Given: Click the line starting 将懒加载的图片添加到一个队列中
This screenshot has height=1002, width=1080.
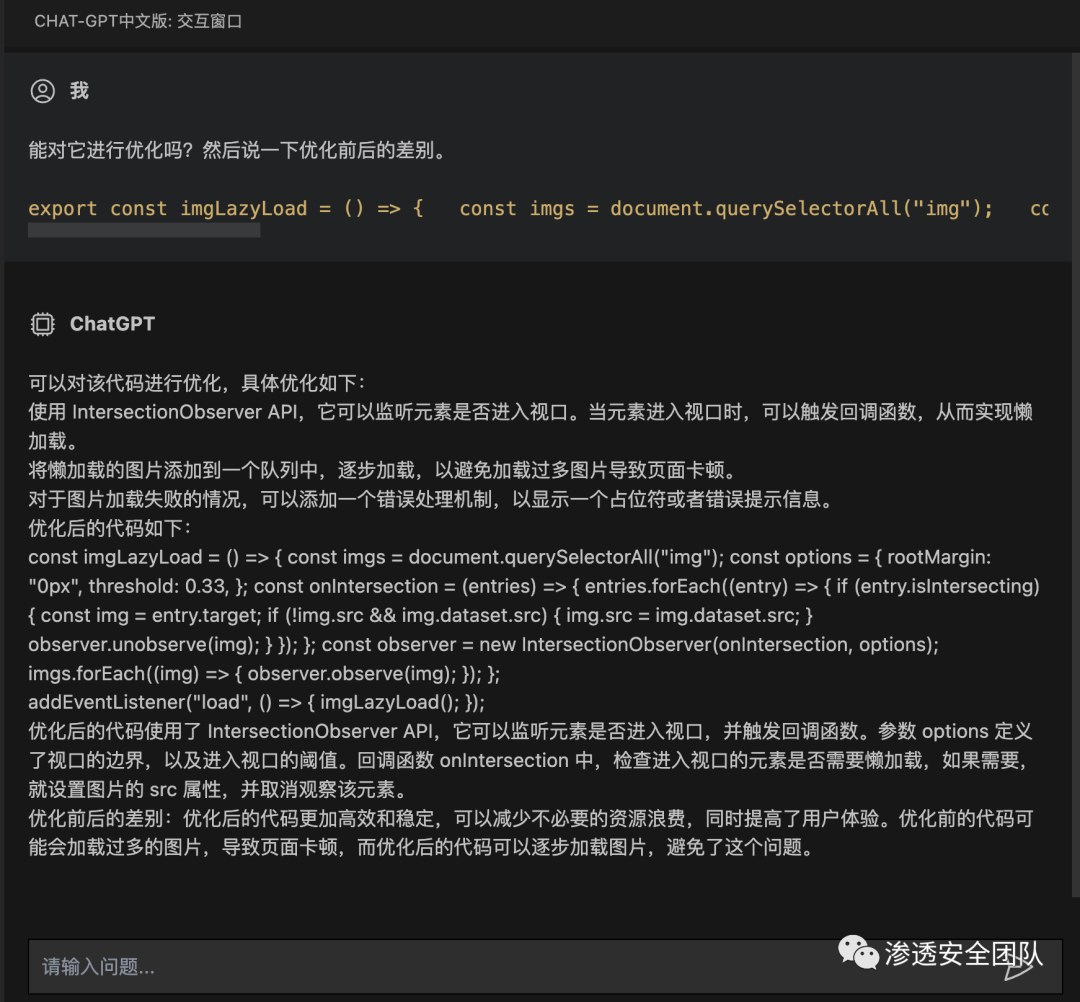Looking at the screenshot, I should pos(383,470).
